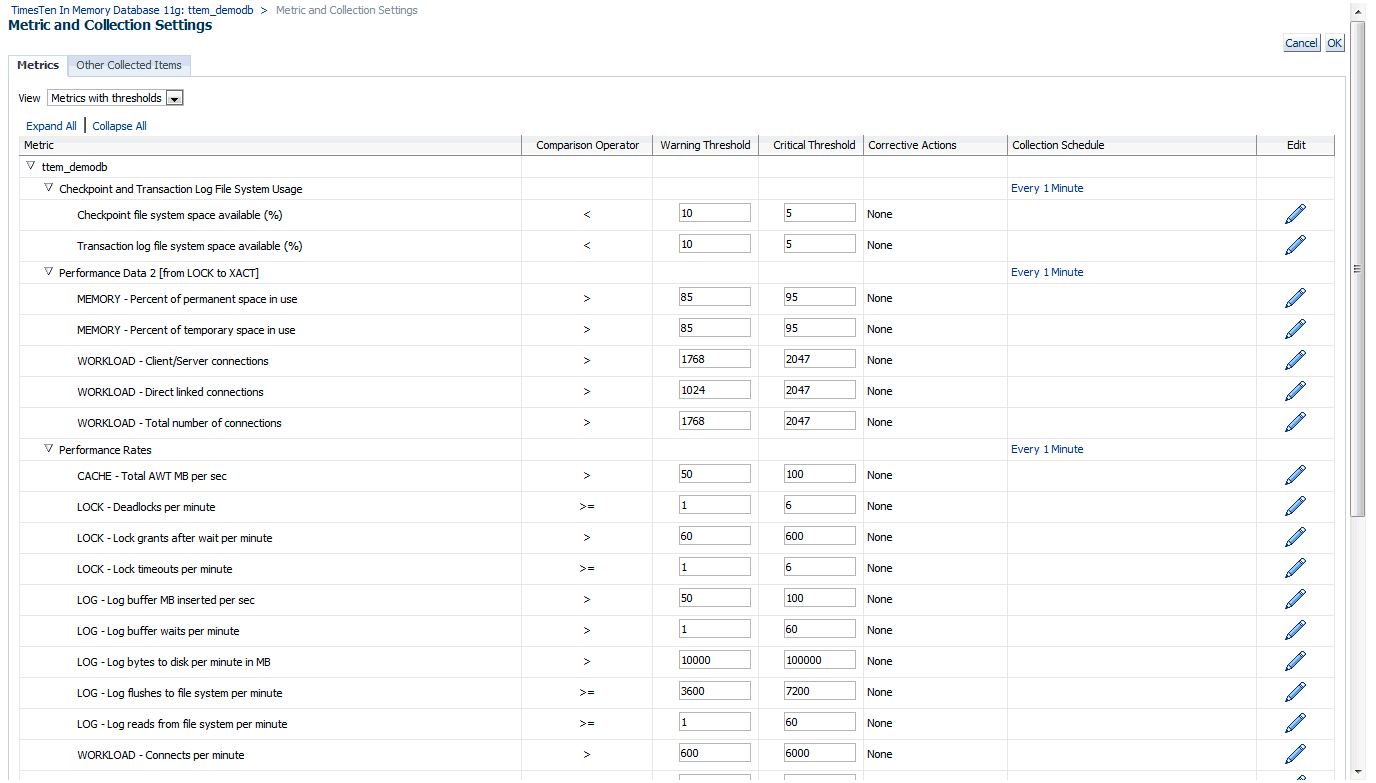
Task: Collapse the Performance Rates group
Action: click(49, 449)
